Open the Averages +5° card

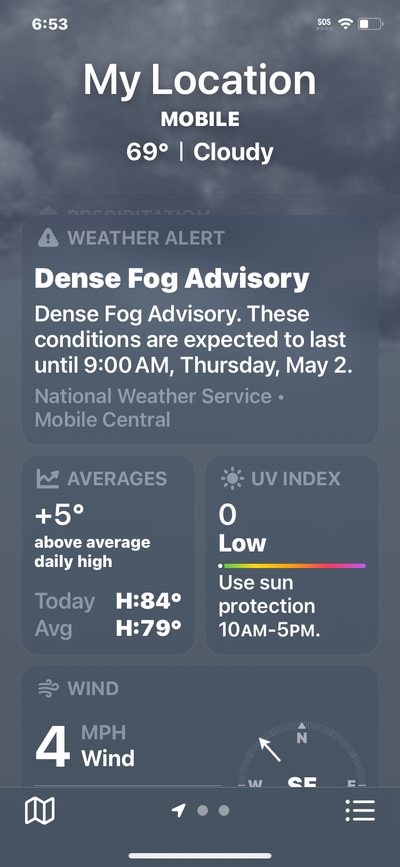point(108,555)
